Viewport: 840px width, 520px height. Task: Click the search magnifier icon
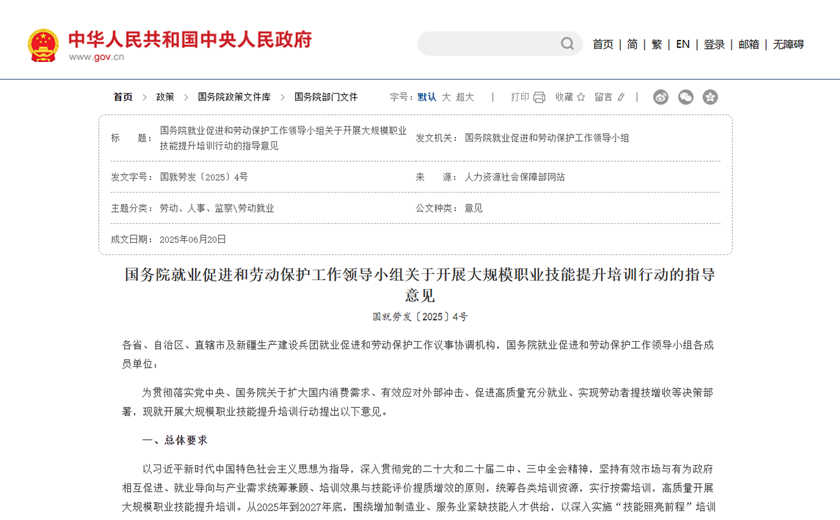tap(567, 43)
